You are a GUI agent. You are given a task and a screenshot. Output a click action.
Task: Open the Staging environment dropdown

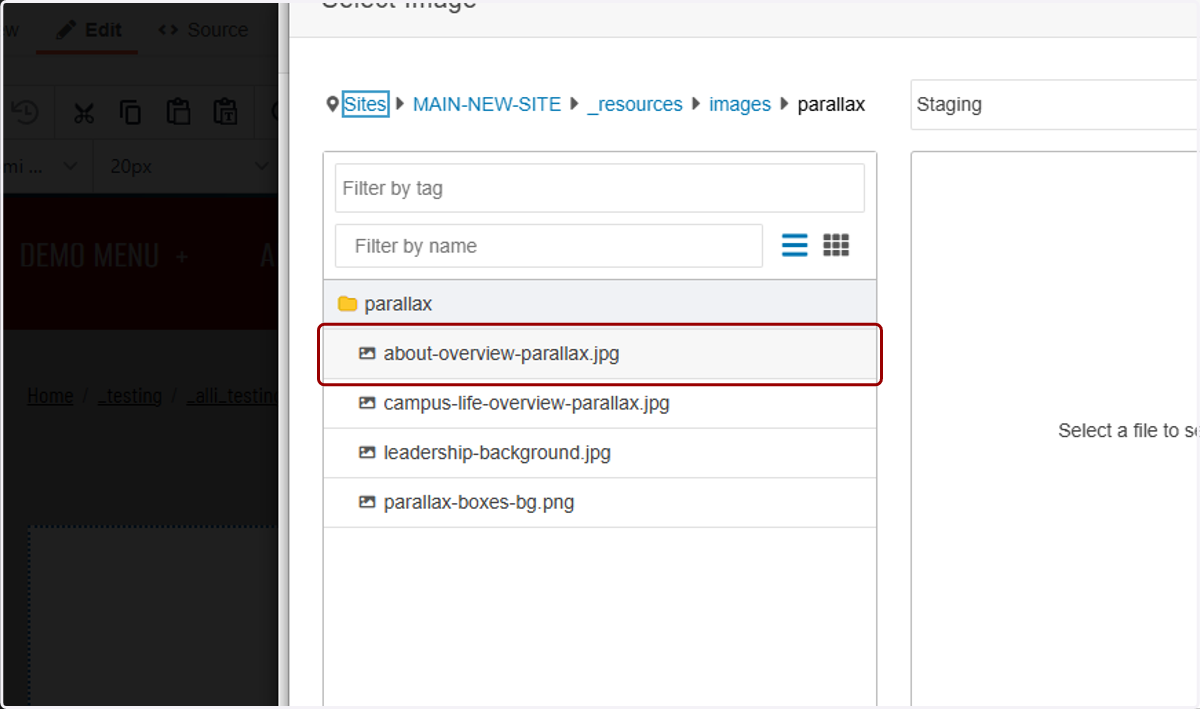1055,104
